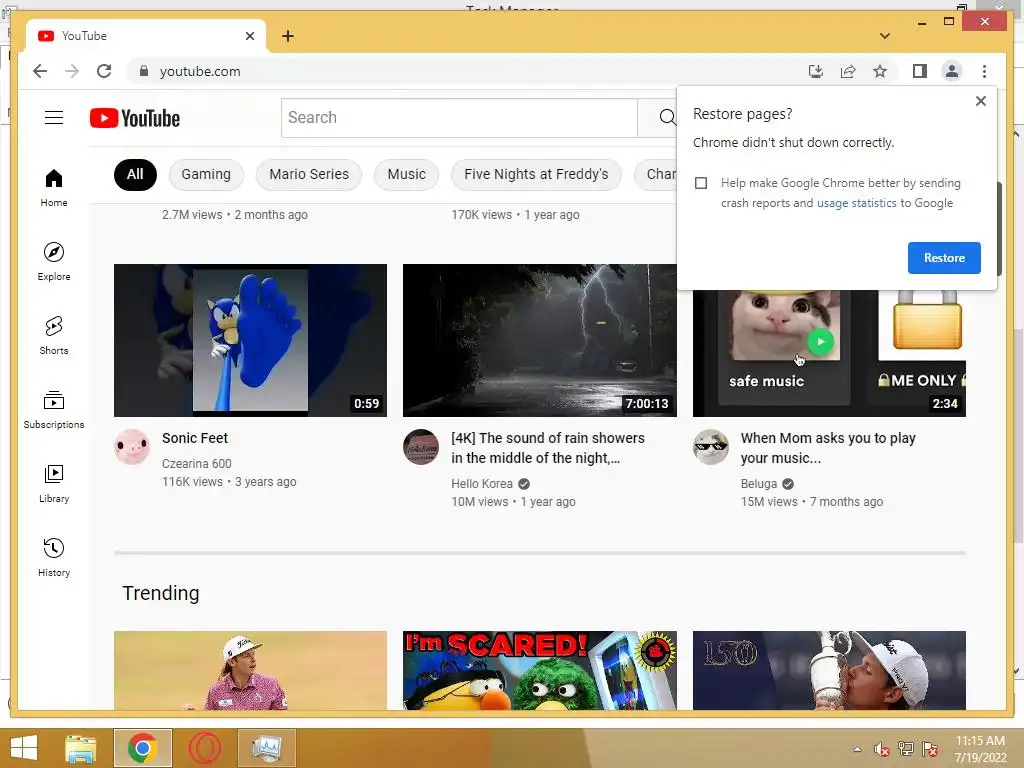This screenshot has height=768, width=1024.
Task: Open I'm SCARED trending thumbnail
Action: pyautogui.click(x=539, y=670)
